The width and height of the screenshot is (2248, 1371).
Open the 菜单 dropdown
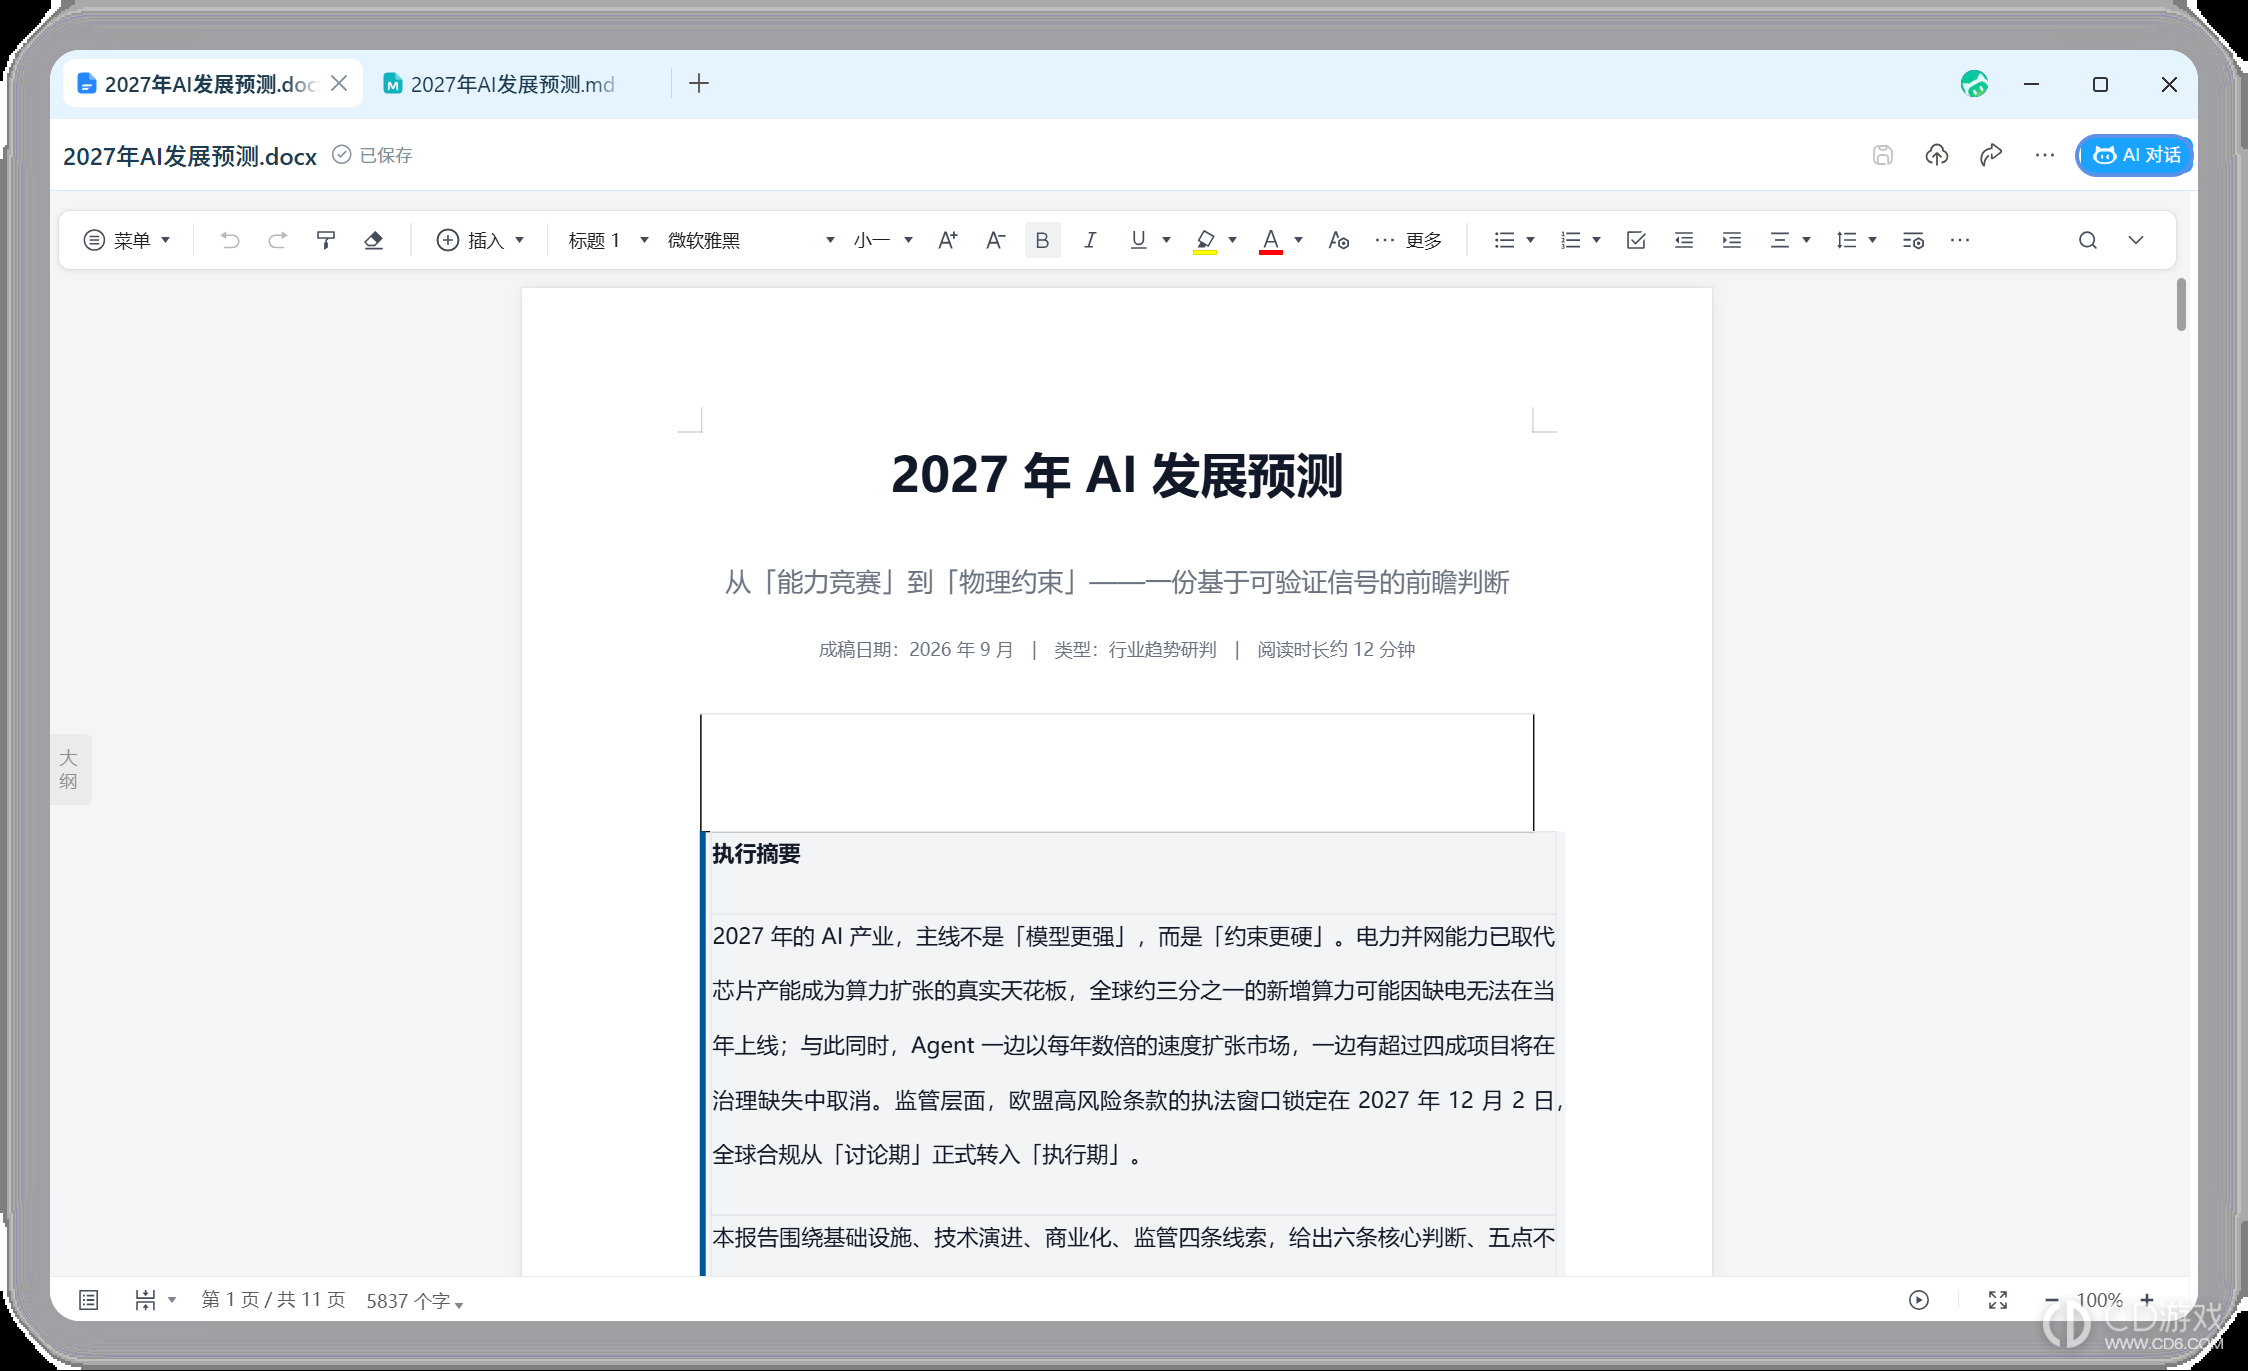[127, 240]
